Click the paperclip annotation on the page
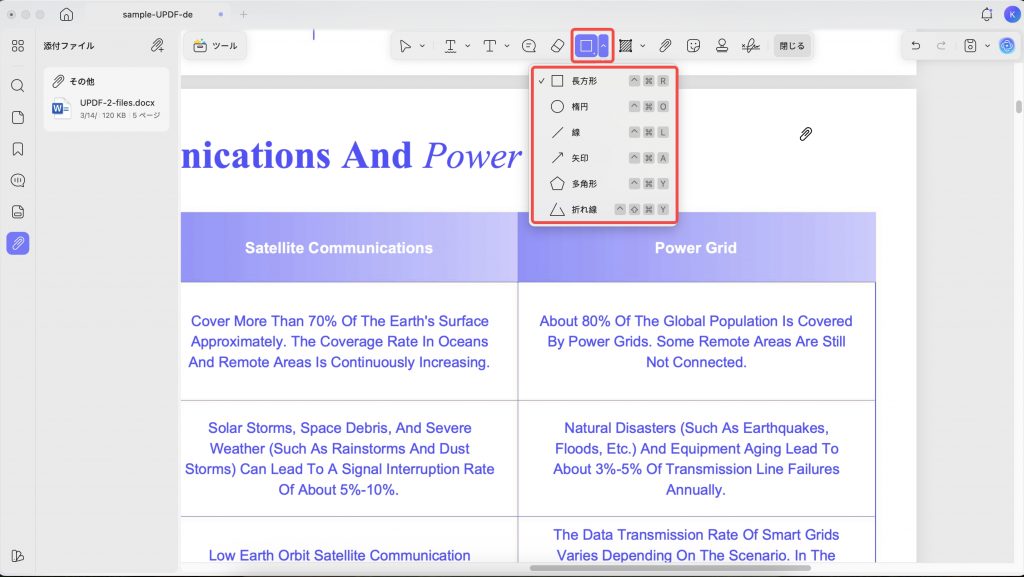1024x577 pixels. tap(806, 134)
